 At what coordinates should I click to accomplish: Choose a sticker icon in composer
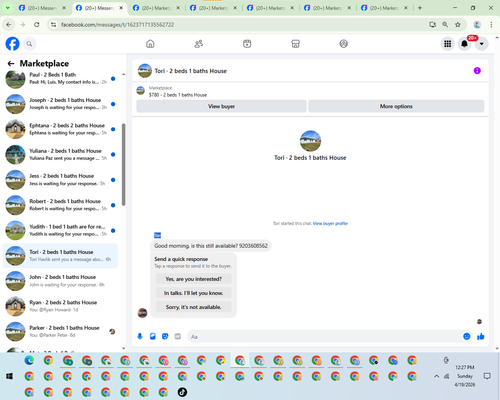165,336
